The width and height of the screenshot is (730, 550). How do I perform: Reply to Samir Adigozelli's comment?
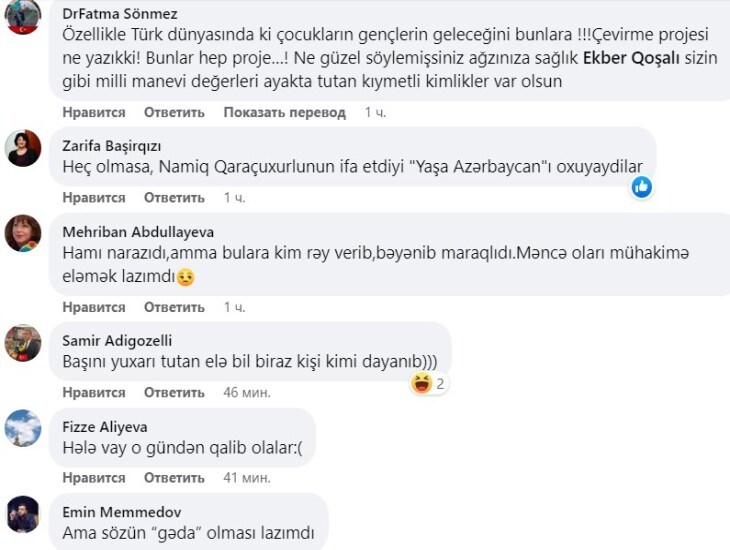coord(174,392)
